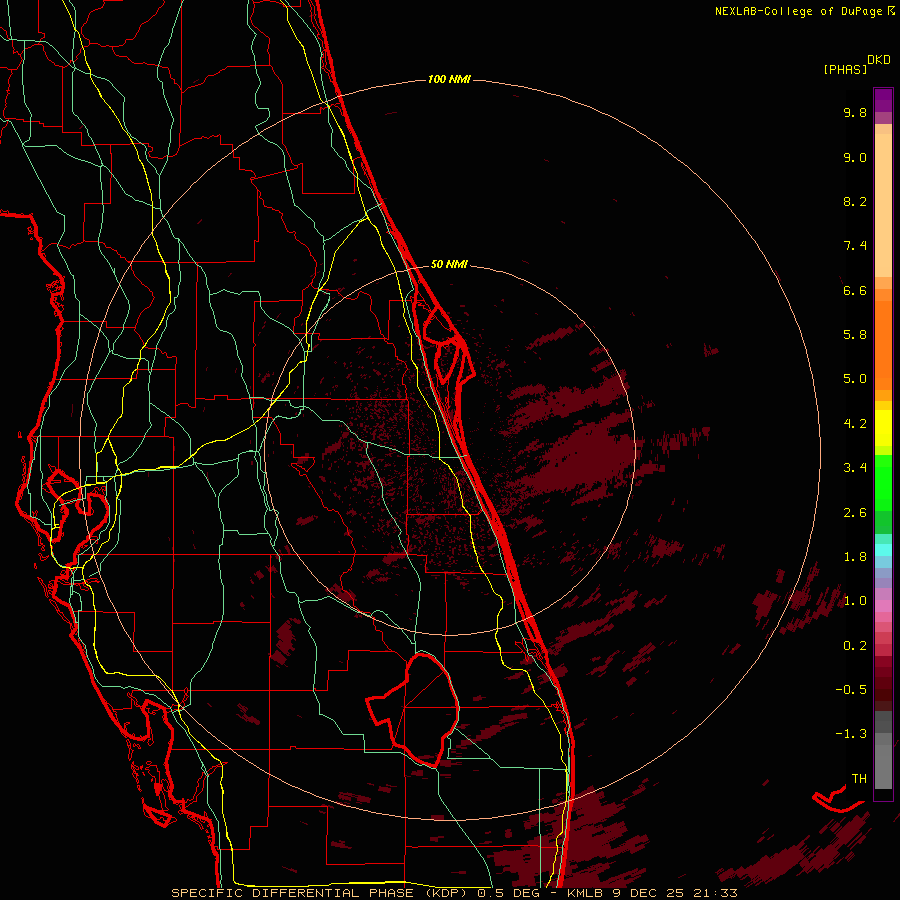Click the pink segment of the color bar
The width and height of the screenshot is (900, 900).
(883, 606)
